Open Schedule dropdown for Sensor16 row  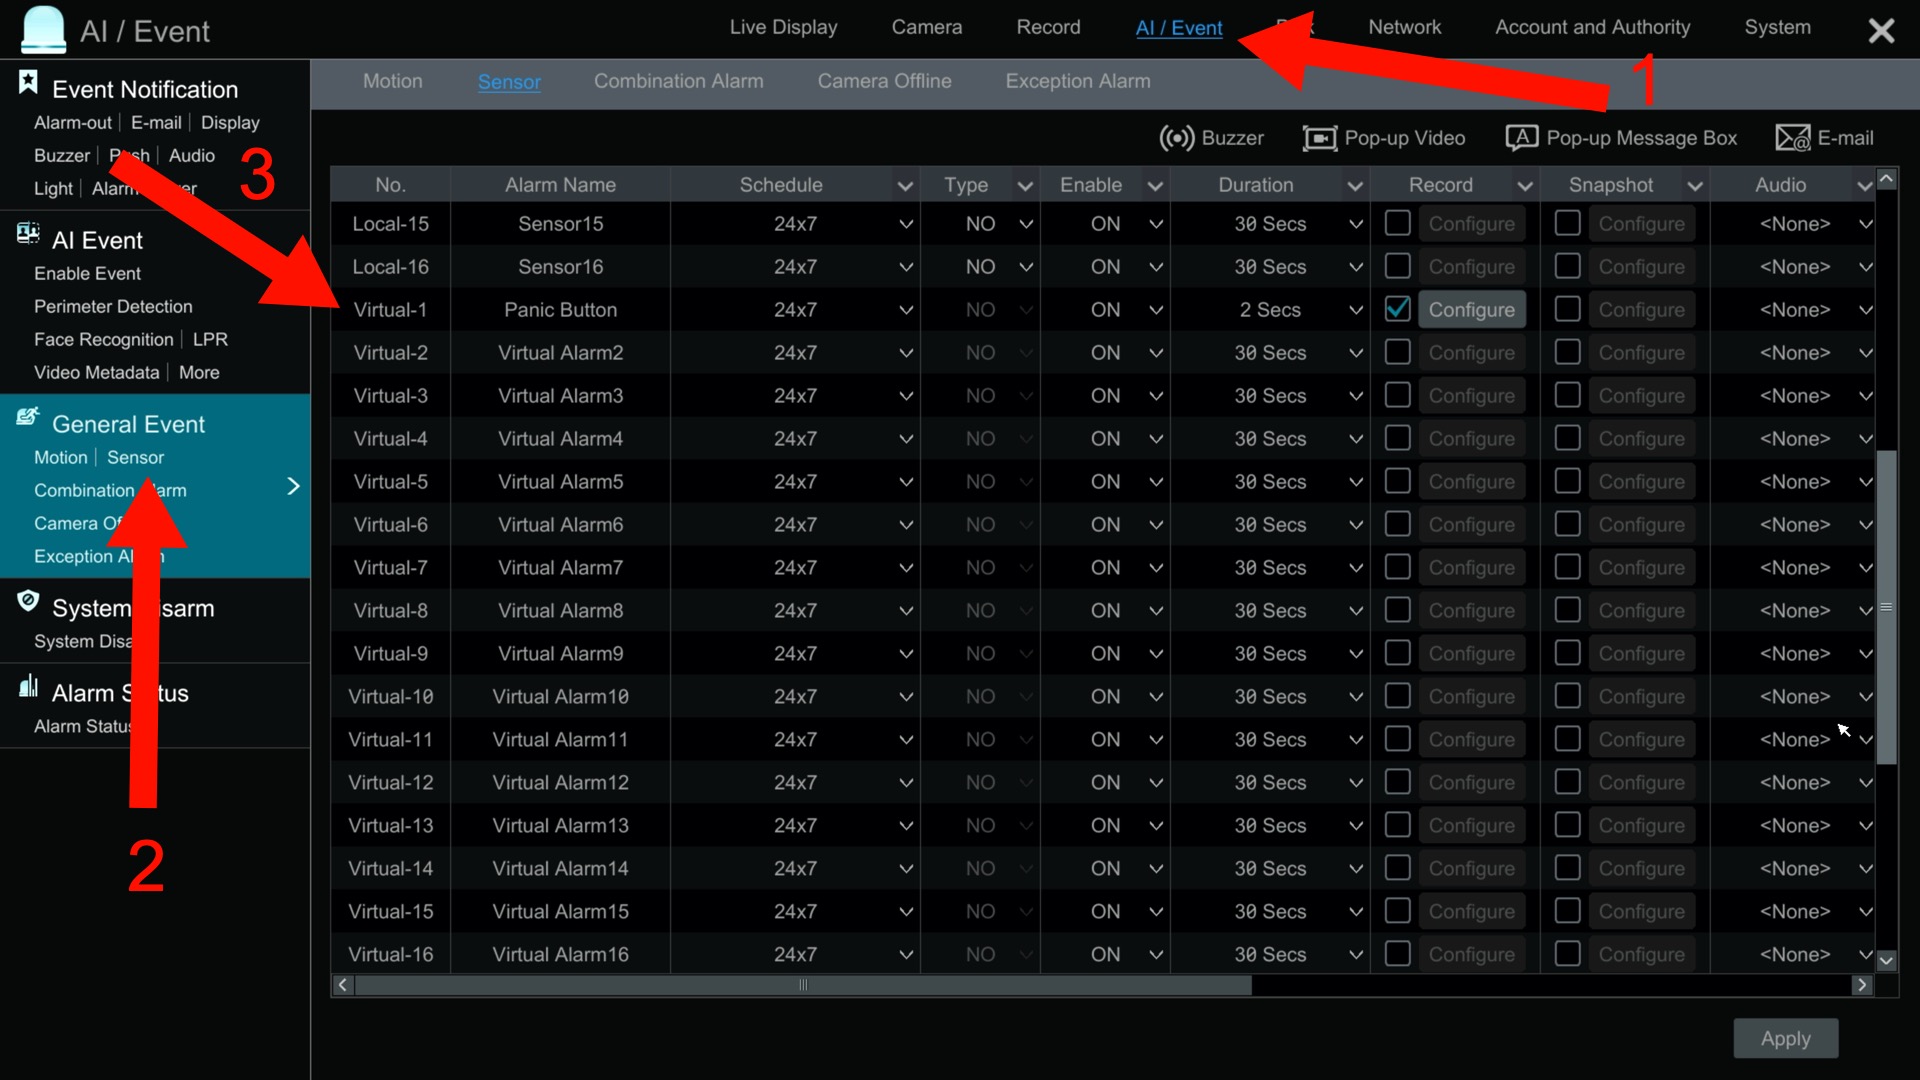[x=905, y=267]
